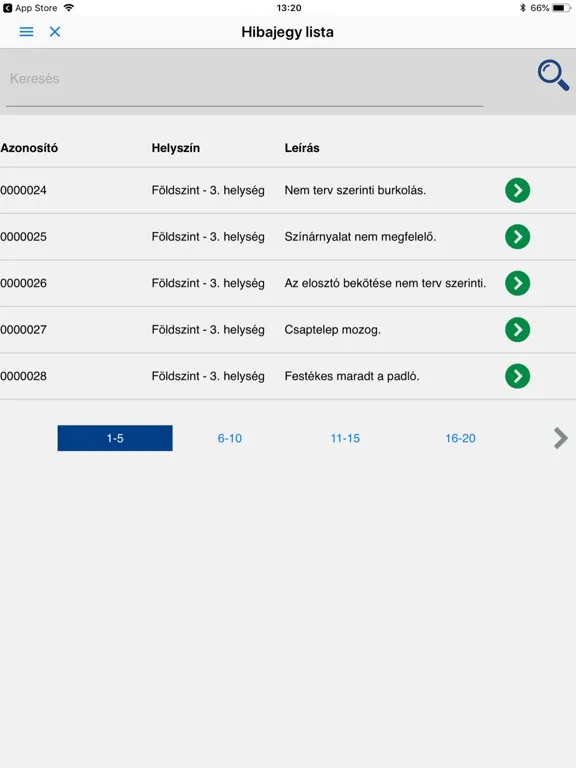Return to App Store via status bar
This screenshot has height=768, width=576.
30,8
